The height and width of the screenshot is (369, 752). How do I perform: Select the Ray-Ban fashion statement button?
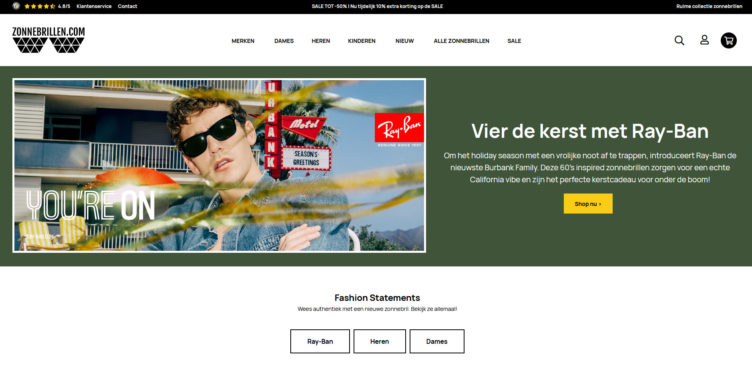tap(320, 341)
